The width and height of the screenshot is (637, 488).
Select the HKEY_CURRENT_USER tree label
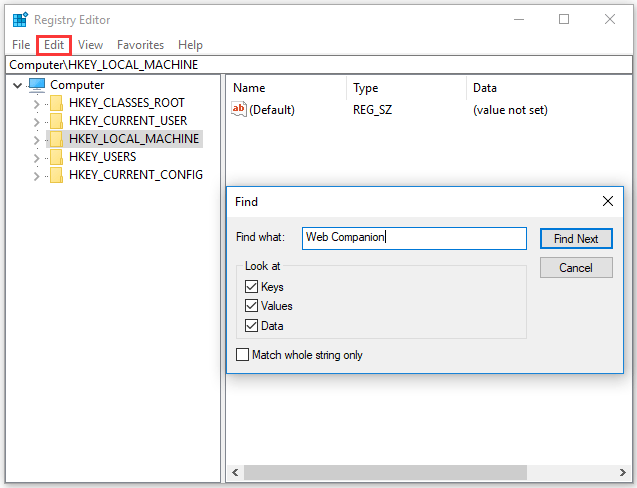[128, 121]
